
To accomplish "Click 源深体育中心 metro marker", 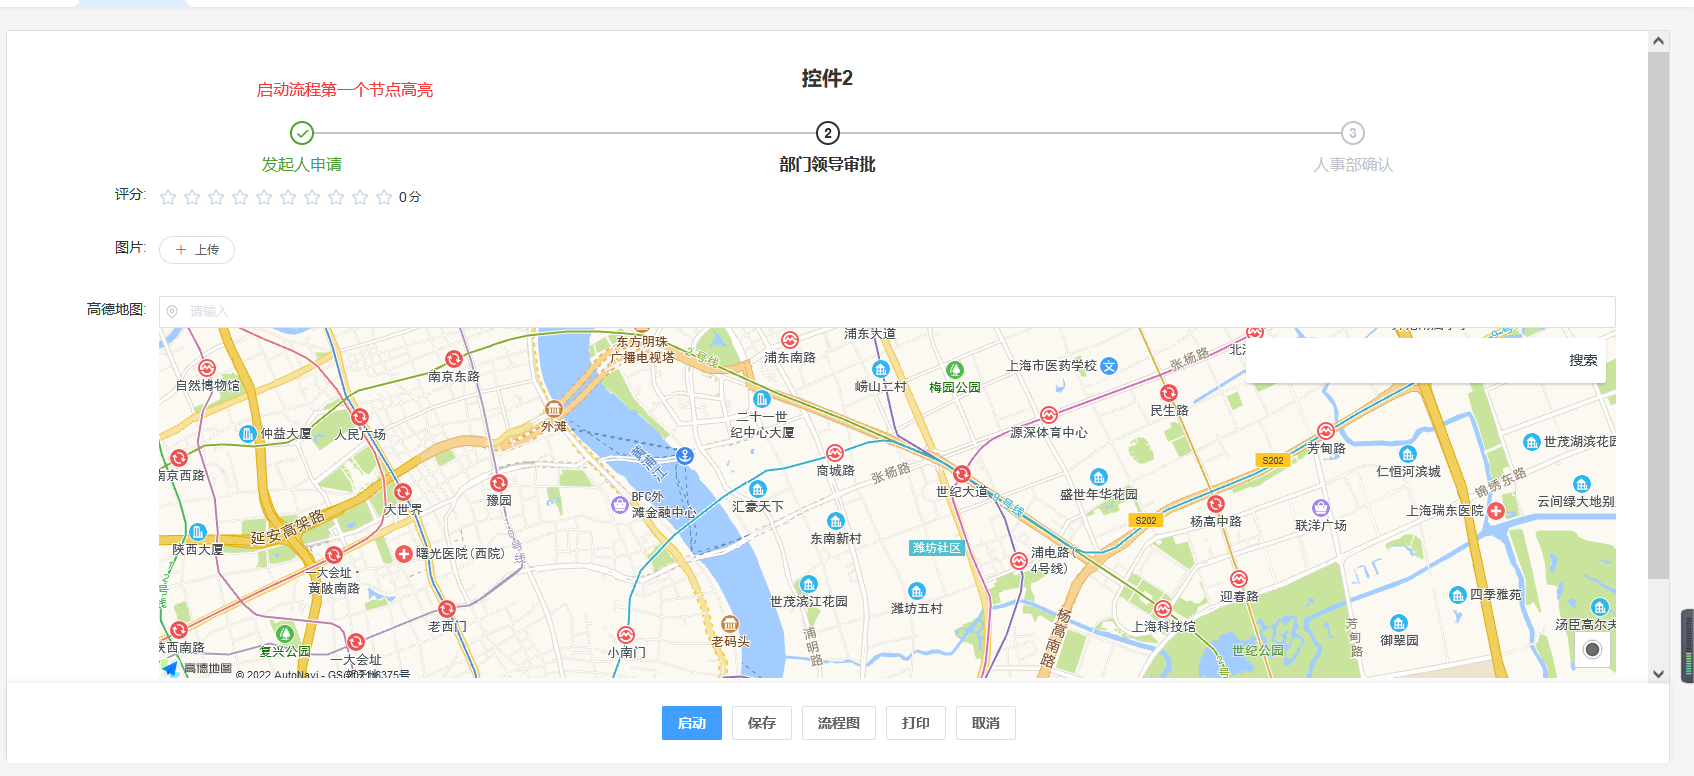I will click(x=1048, y=415).
